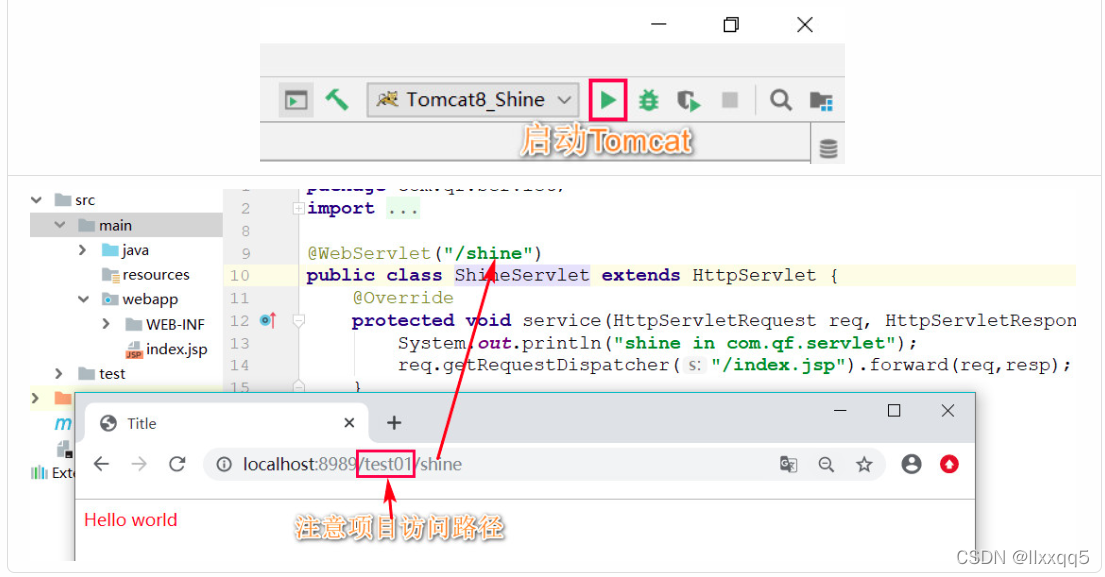
Task: Close the Title browser tab
Action: click(349, 423)
